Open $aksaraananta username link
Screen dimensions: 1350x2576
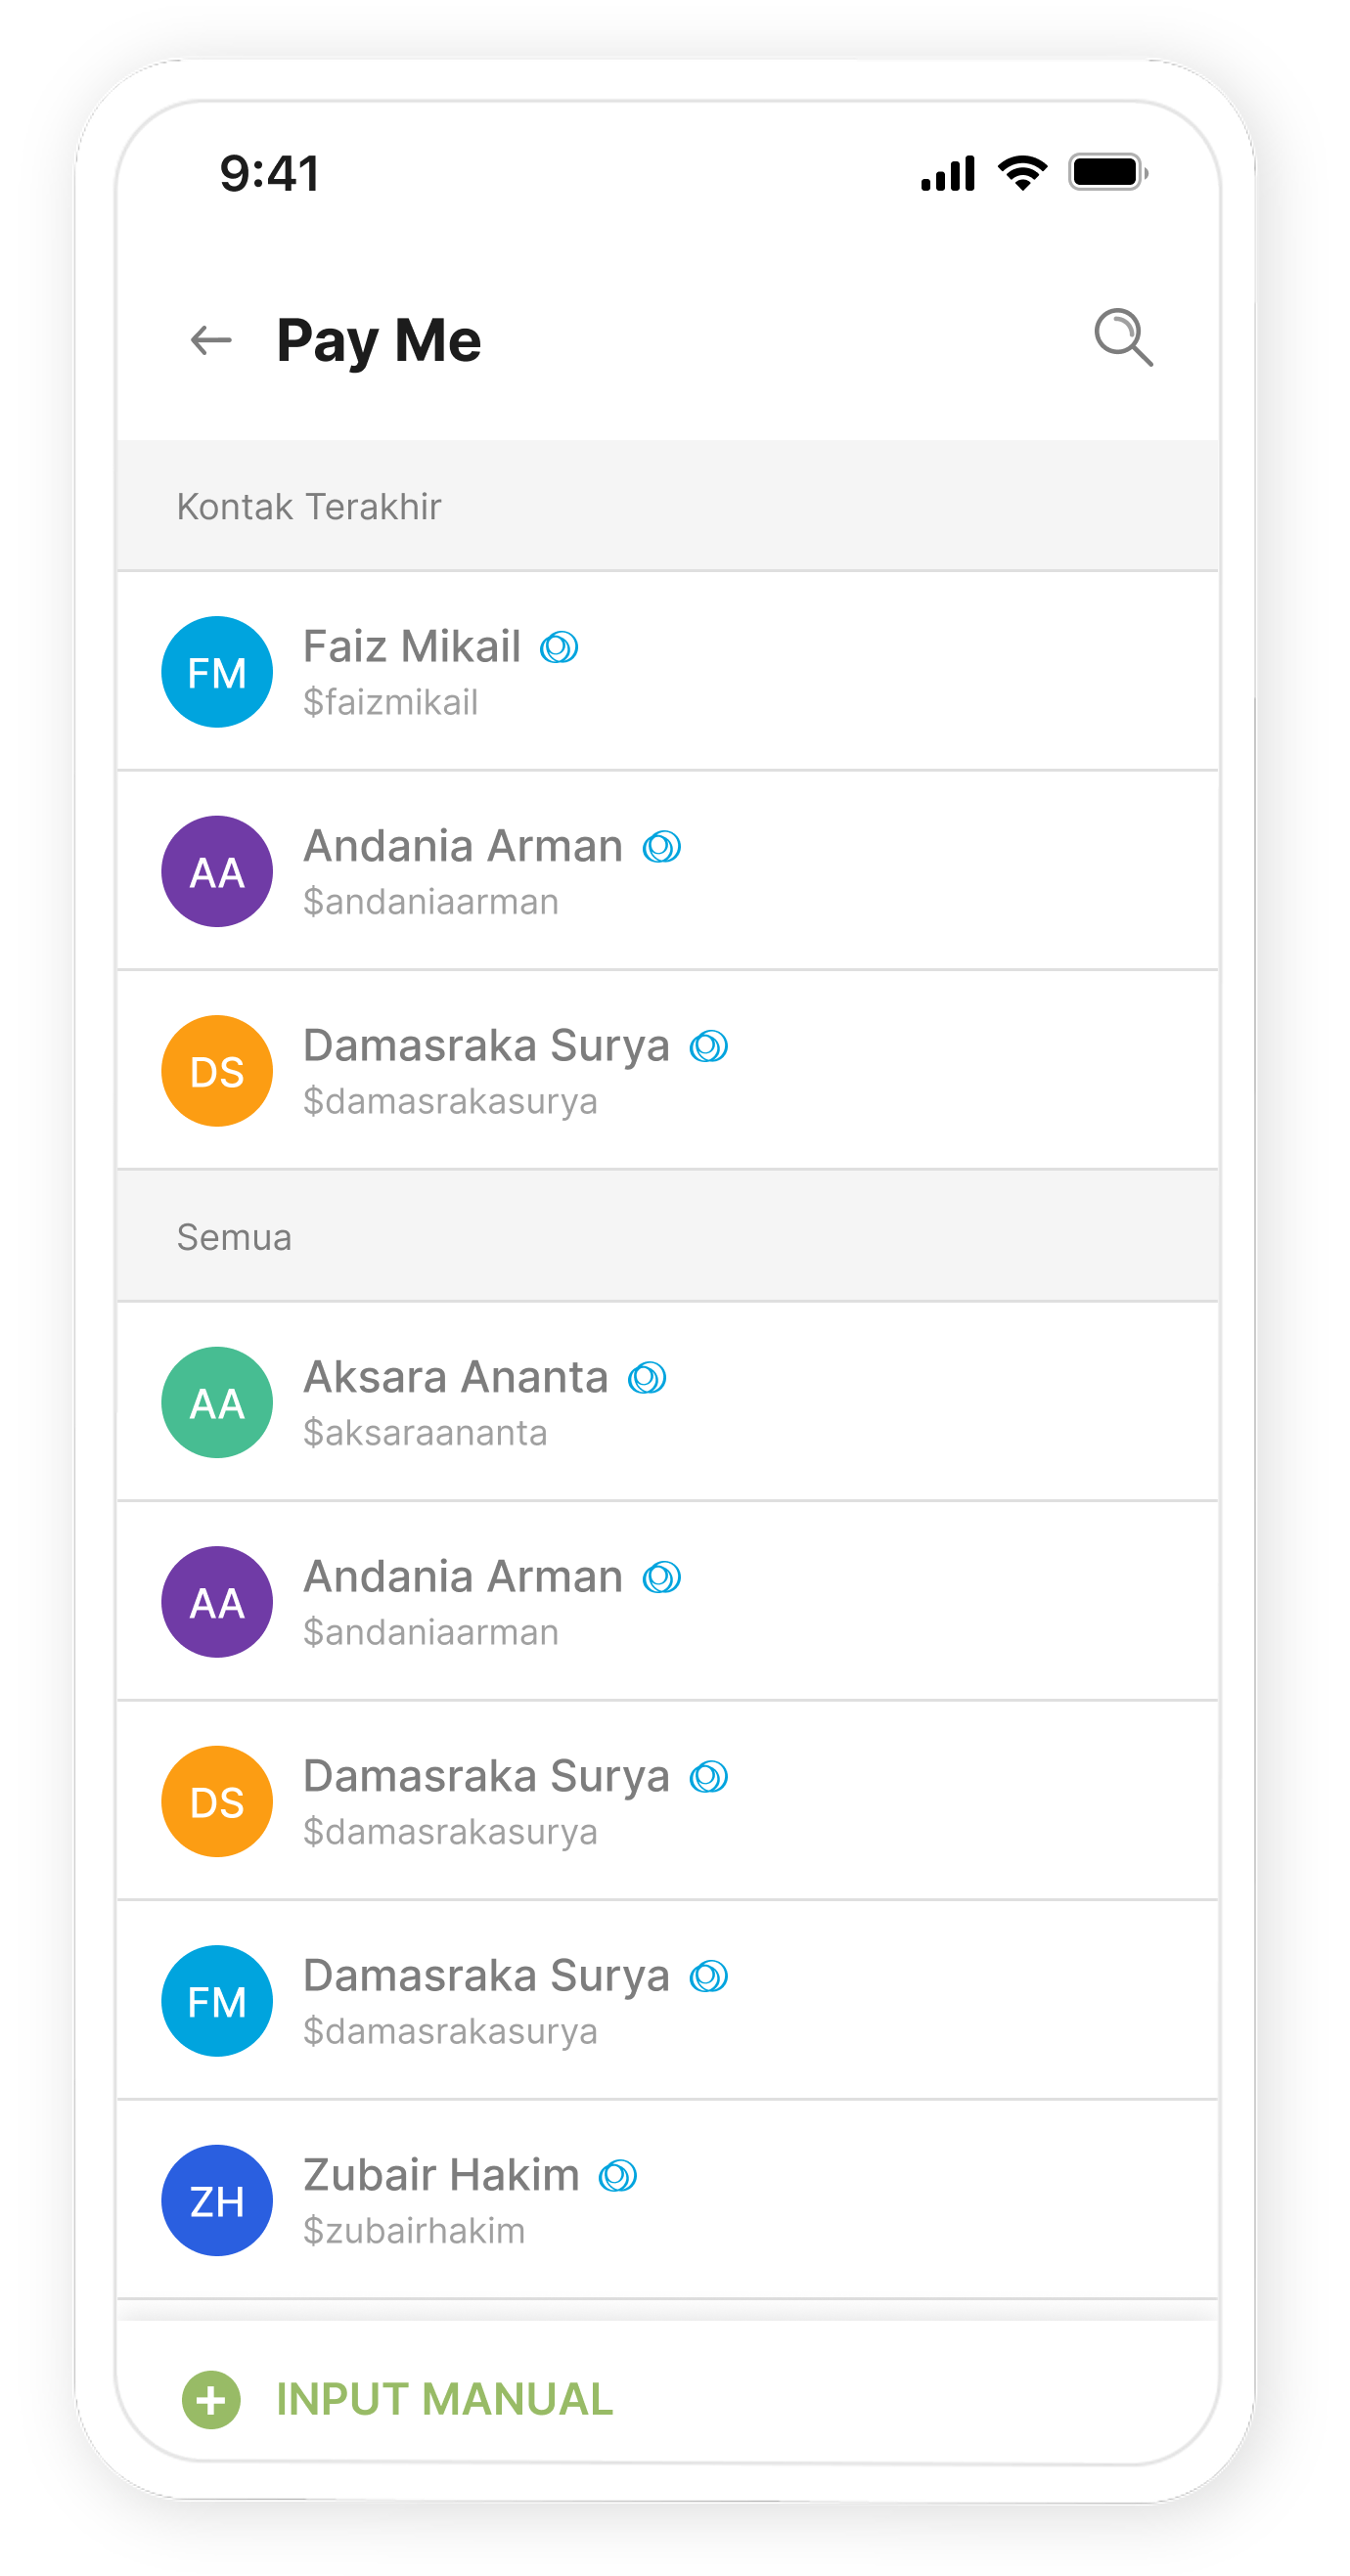[425, 1433]
